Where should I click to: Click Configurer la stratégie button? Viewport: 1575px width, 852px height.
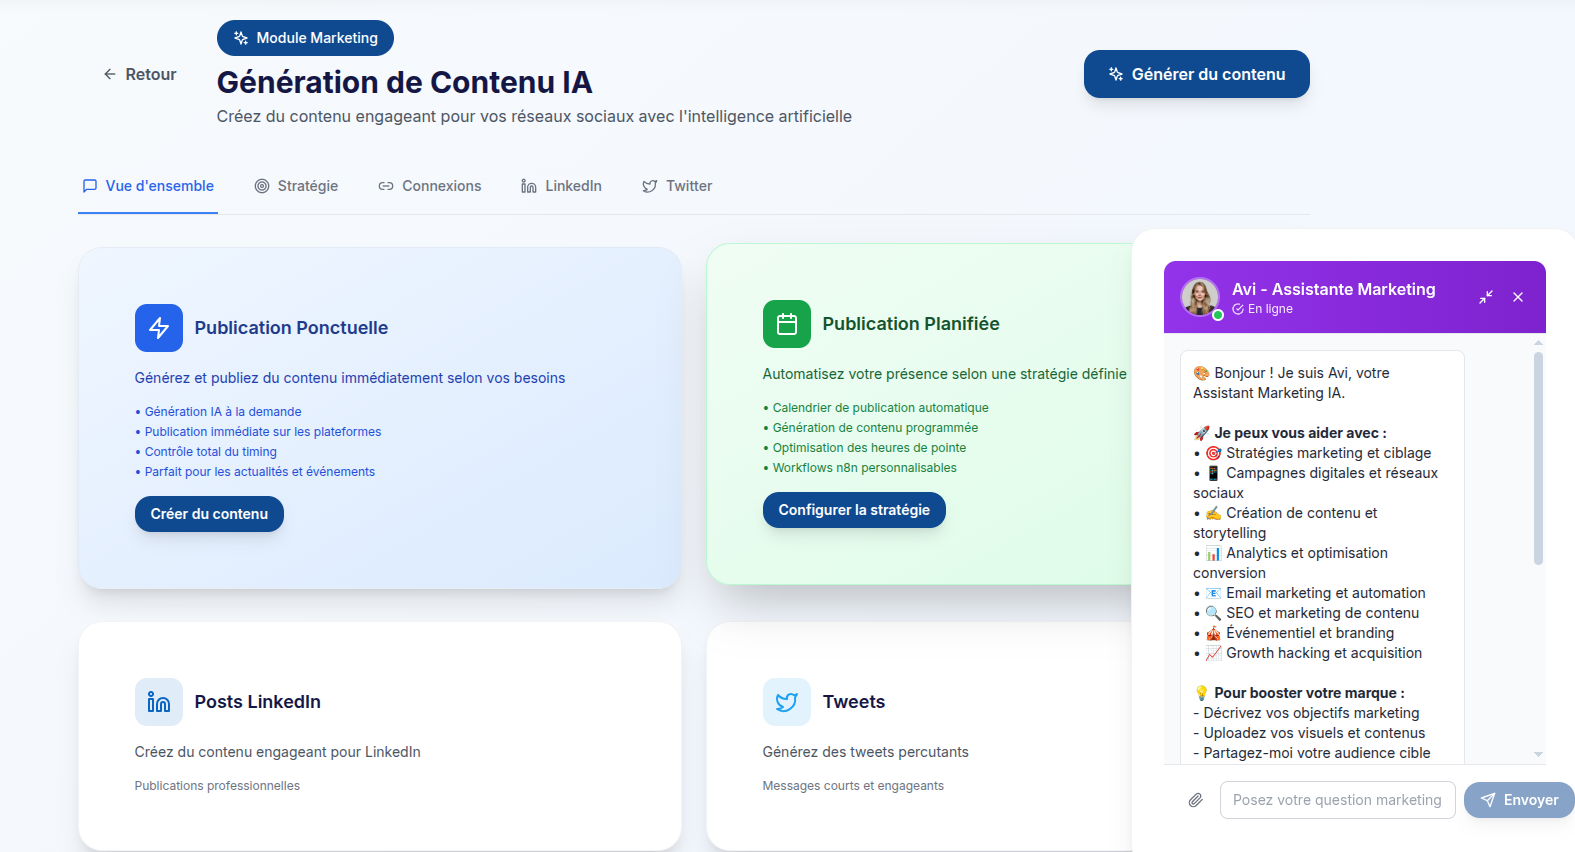854,510
